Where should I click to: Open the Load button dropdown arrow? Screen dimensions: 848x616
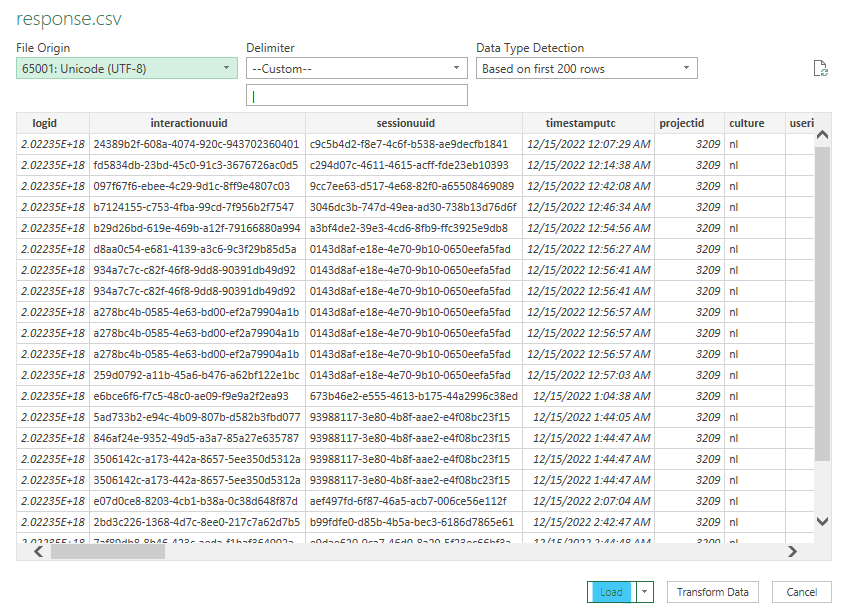point(645,592)
